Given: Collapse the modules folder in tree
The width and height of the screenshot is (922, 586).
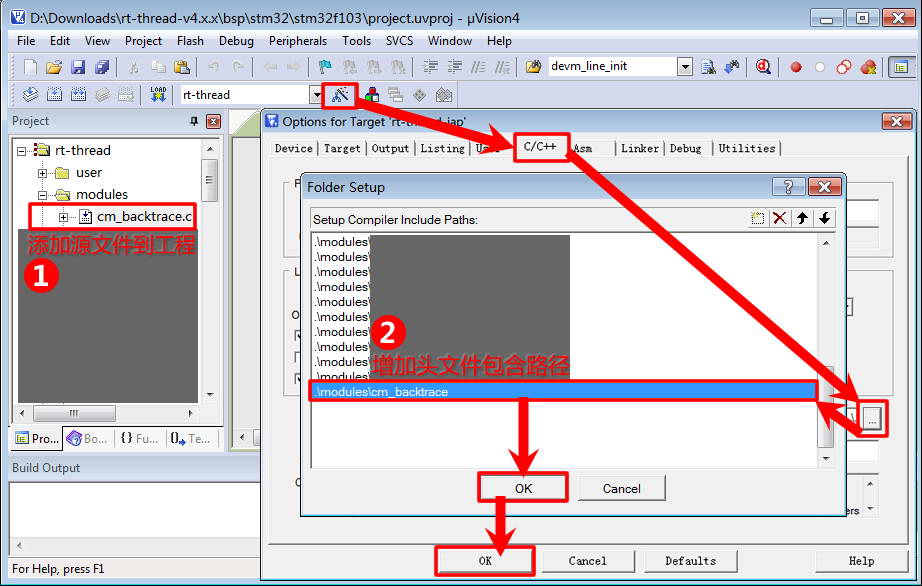Looking at the screenshot, I should tap(43, 194).
